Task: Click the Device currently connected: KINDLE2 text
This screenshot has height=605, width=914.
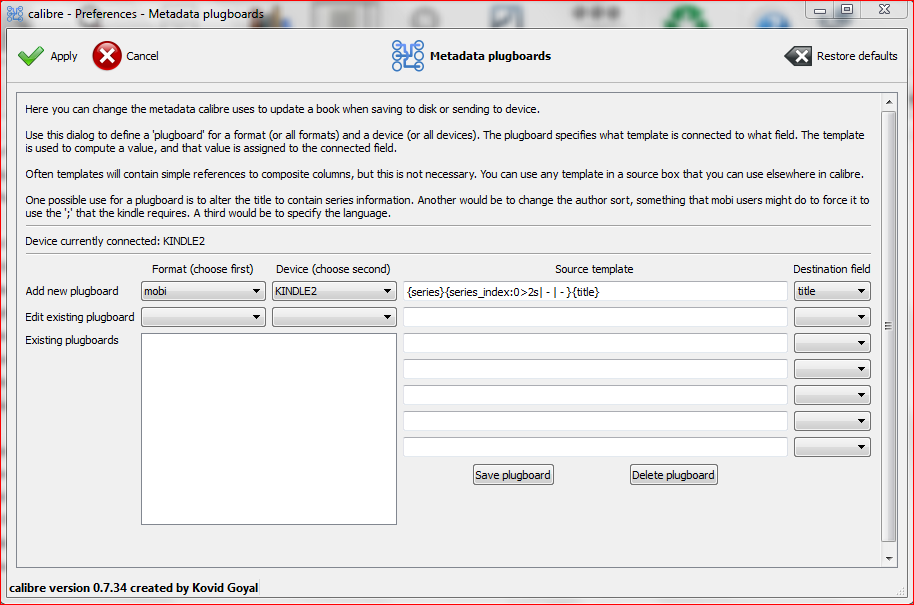Action: 115,241
